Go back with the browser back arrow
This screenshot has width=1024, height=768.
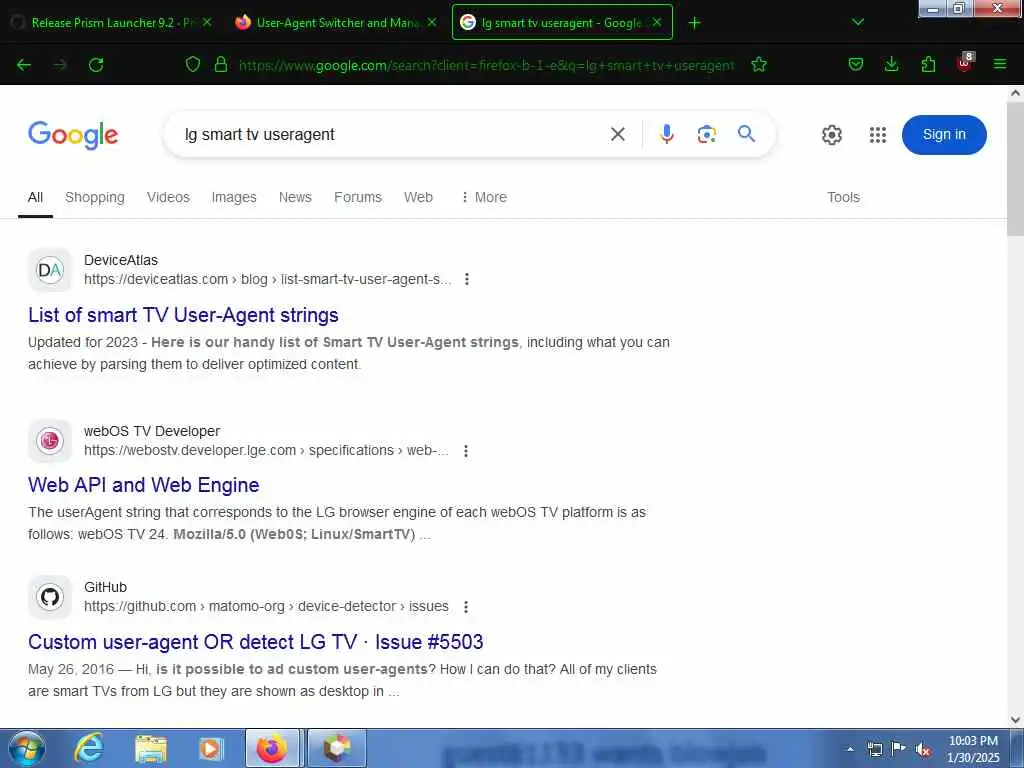pyautogui.click(x=24, y=65)
